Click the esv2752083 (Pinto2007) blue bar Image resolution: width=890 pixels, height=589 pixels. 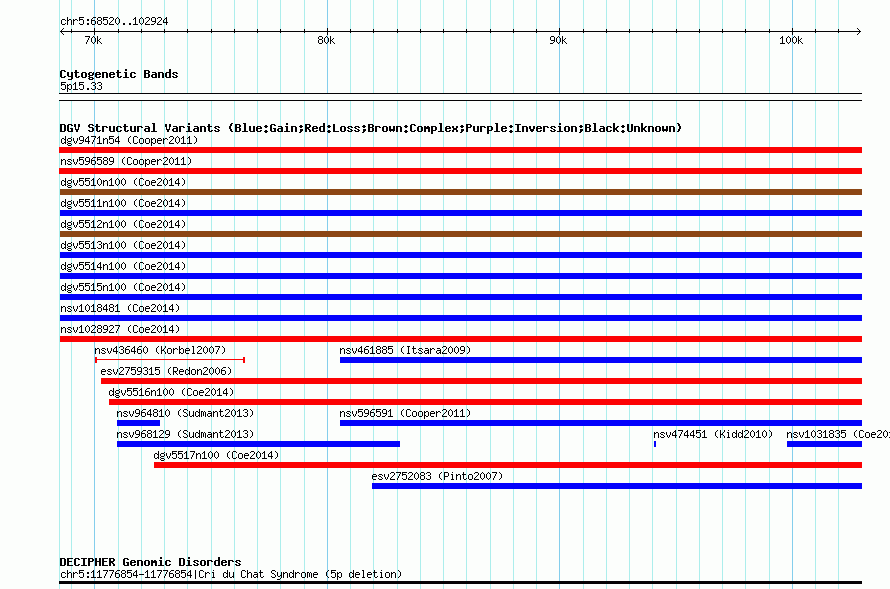[617, 486]
